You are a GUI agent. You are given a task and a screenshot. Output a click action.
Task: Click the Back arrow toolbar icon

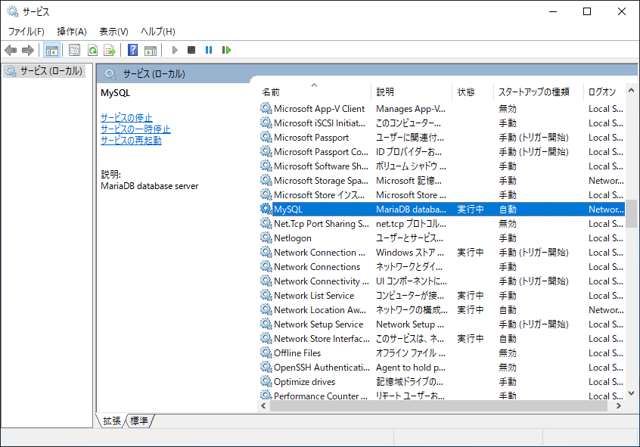[x=11, y=50]
